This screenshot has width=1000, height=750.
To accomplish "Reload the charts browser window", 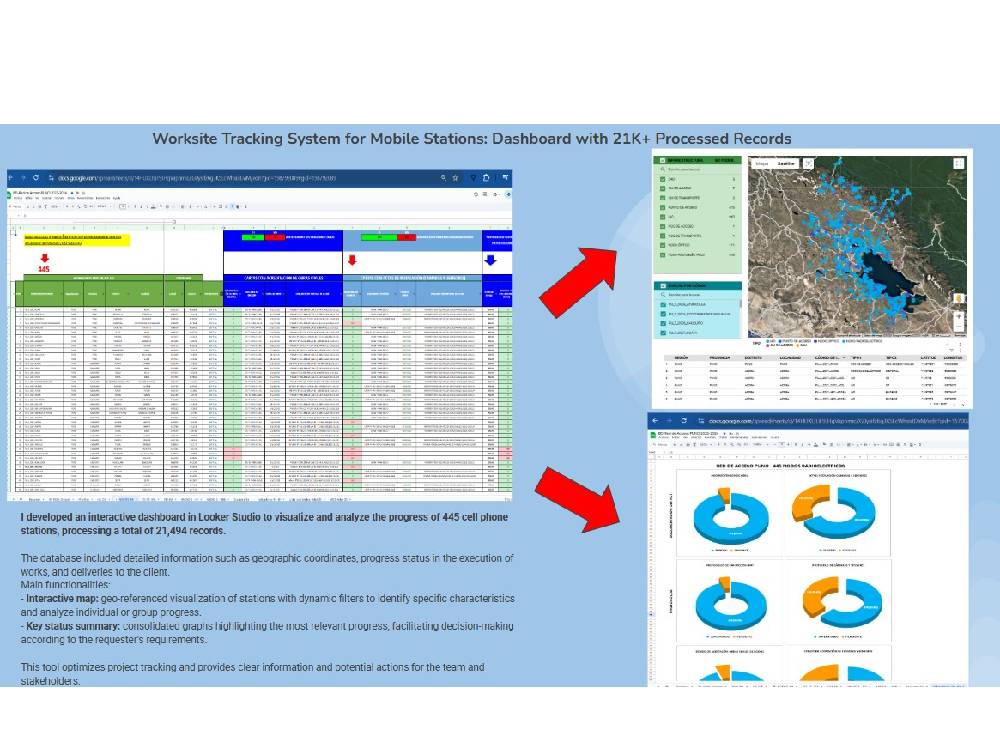I will tap(684, 421).
